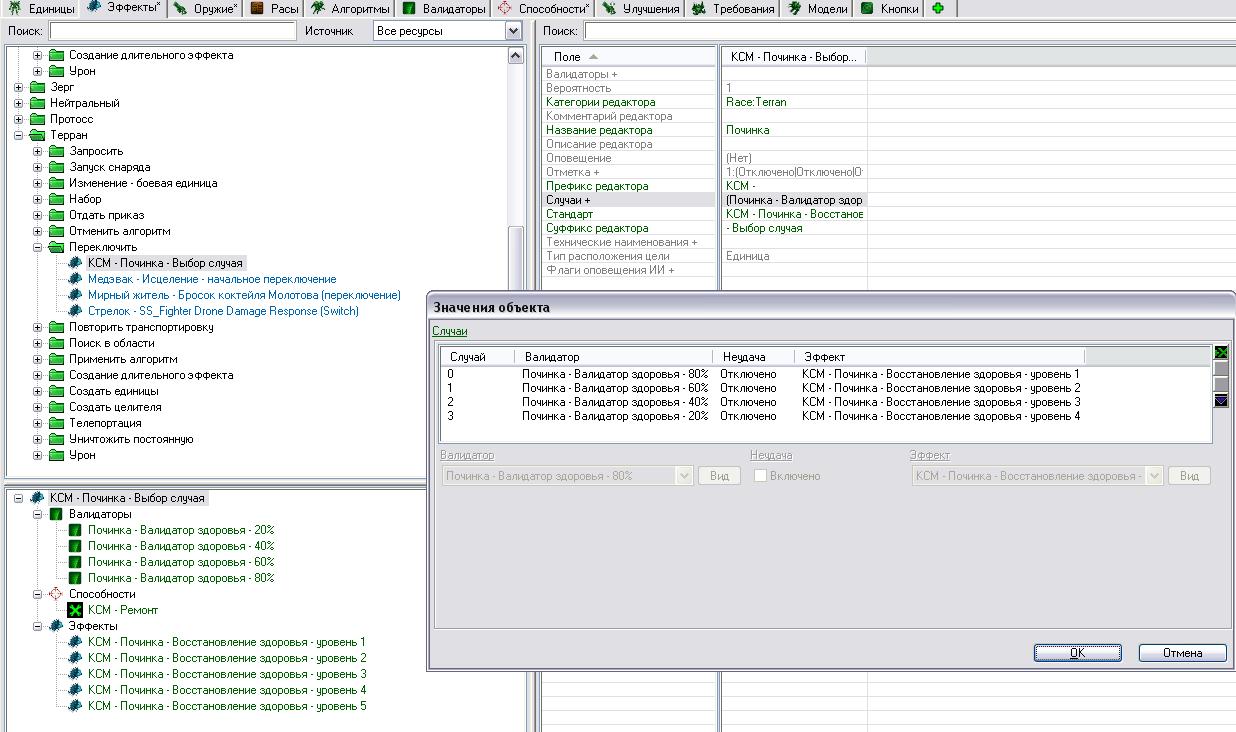
Task: Switch to the Оружие tab
Action: (205, 8)
